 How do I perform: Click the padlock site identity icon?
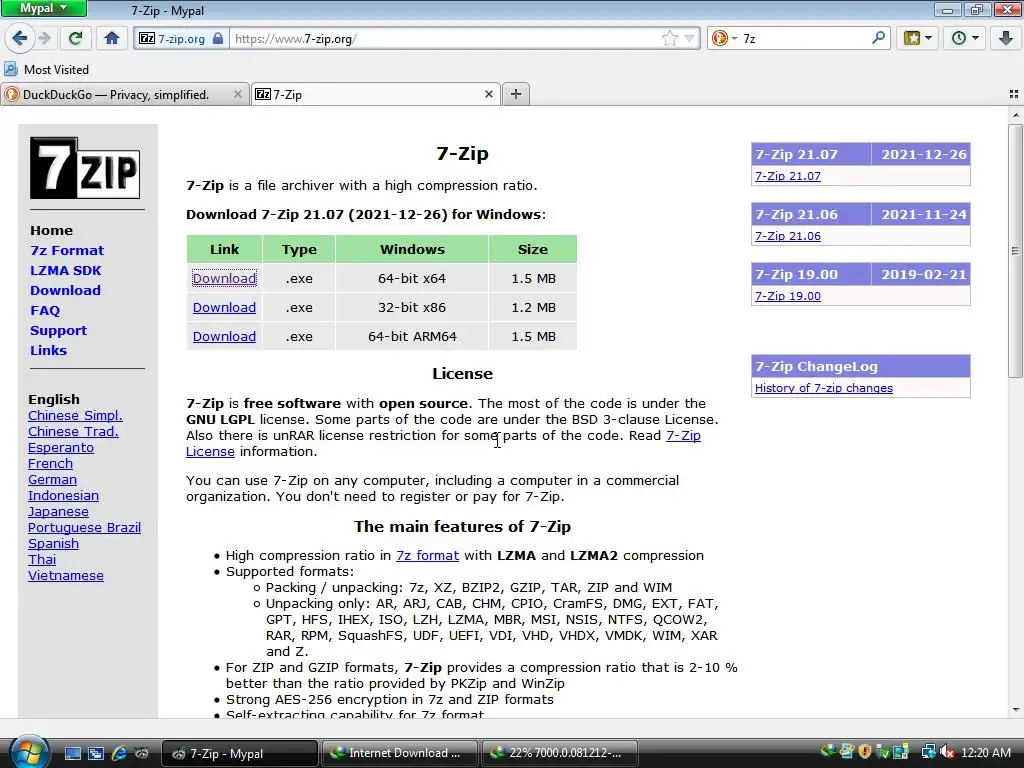(x=218, y=39)
